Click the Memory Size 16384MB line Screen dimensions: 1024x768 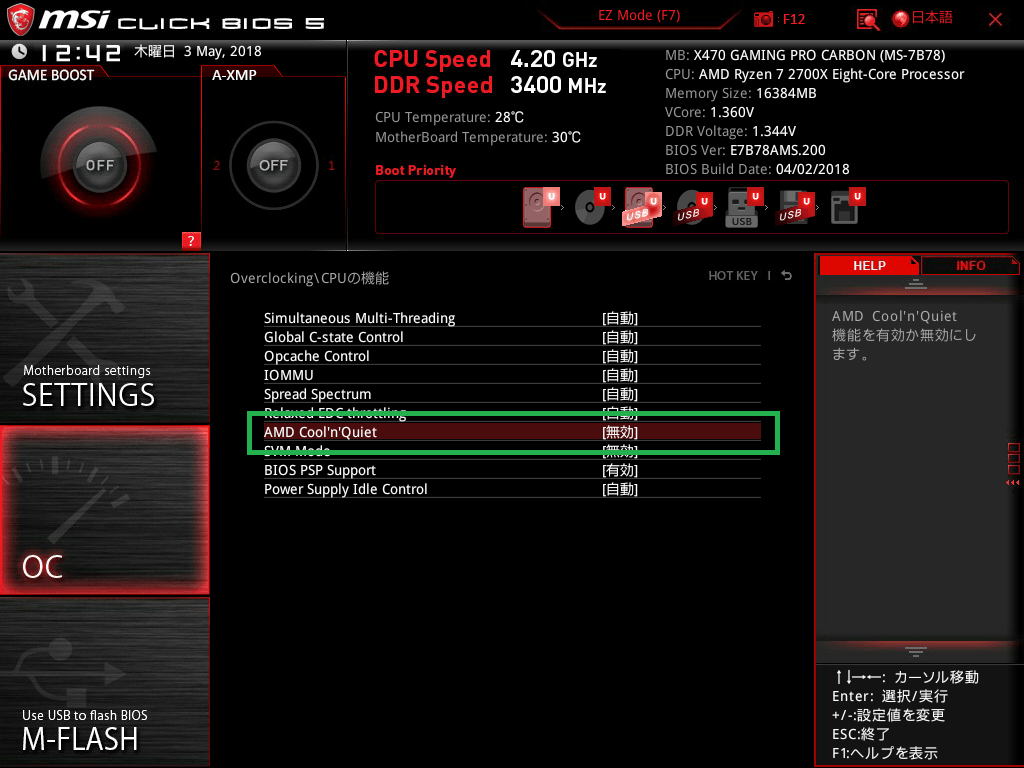741,93
